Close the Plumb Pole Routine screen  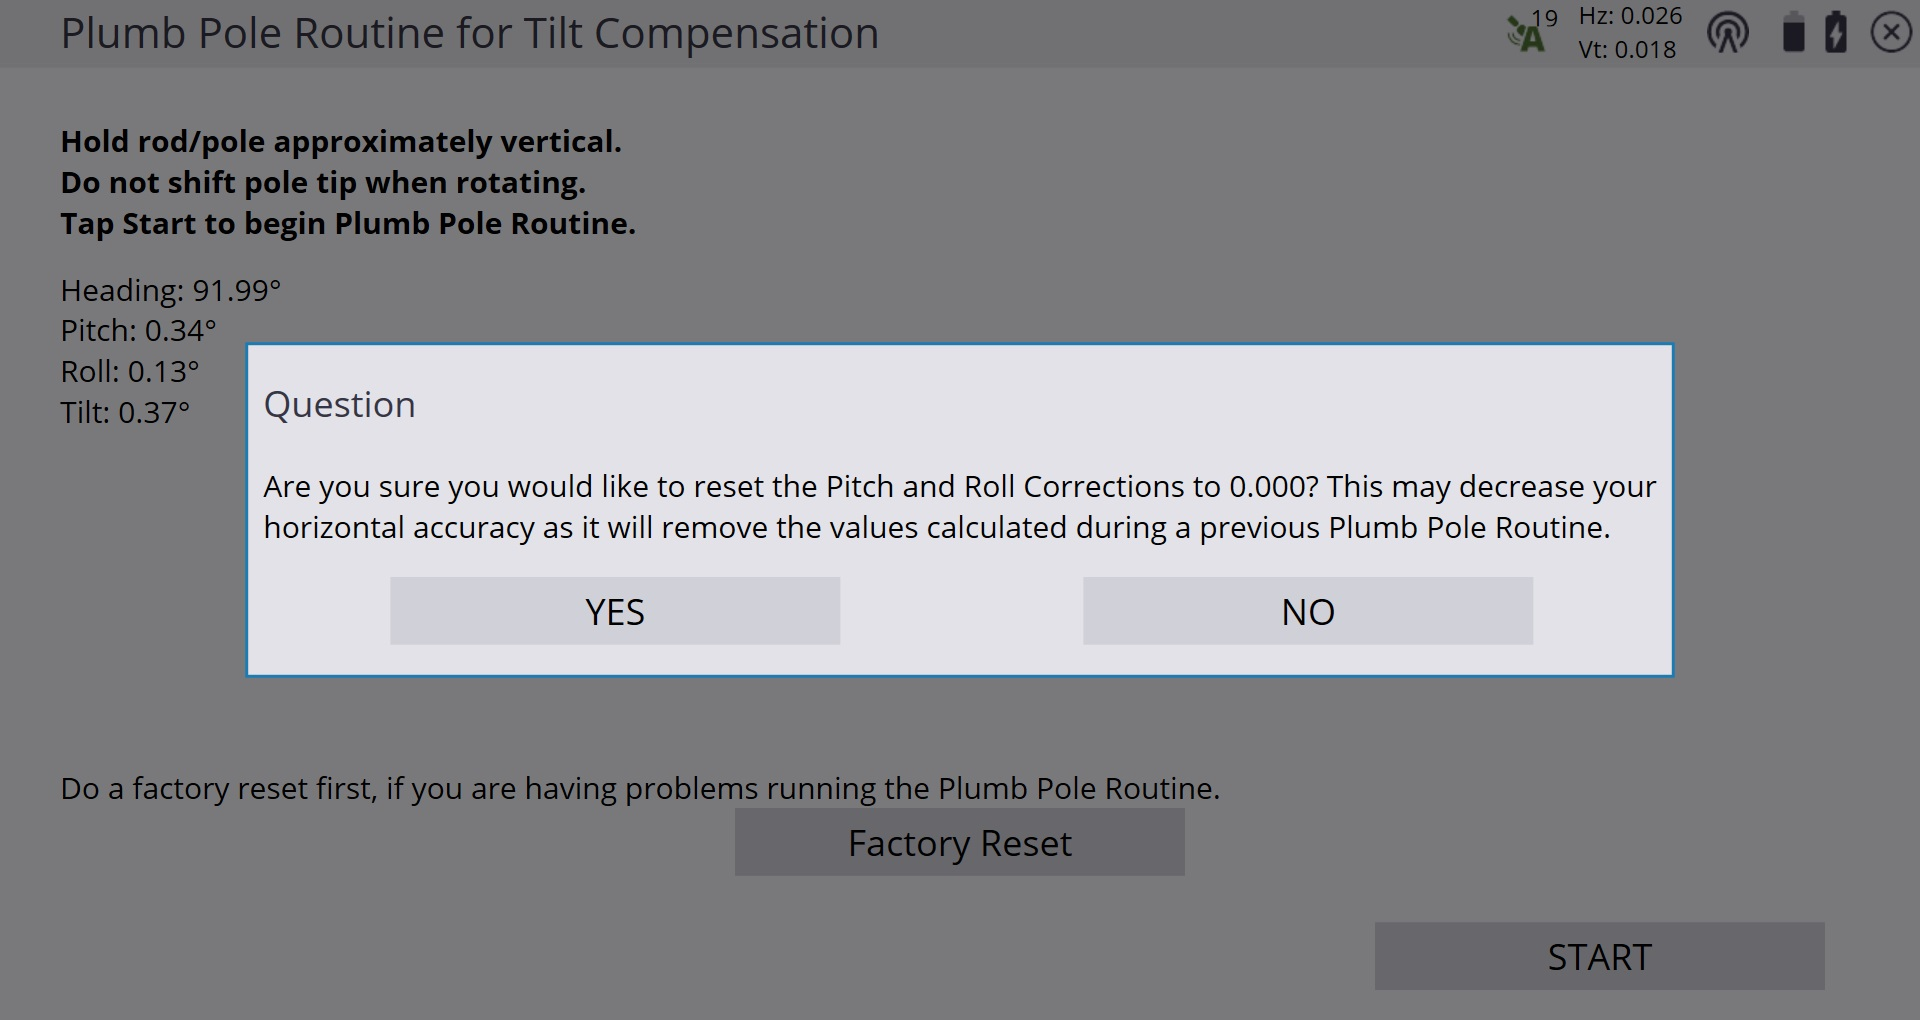[x=1890, y=33]
